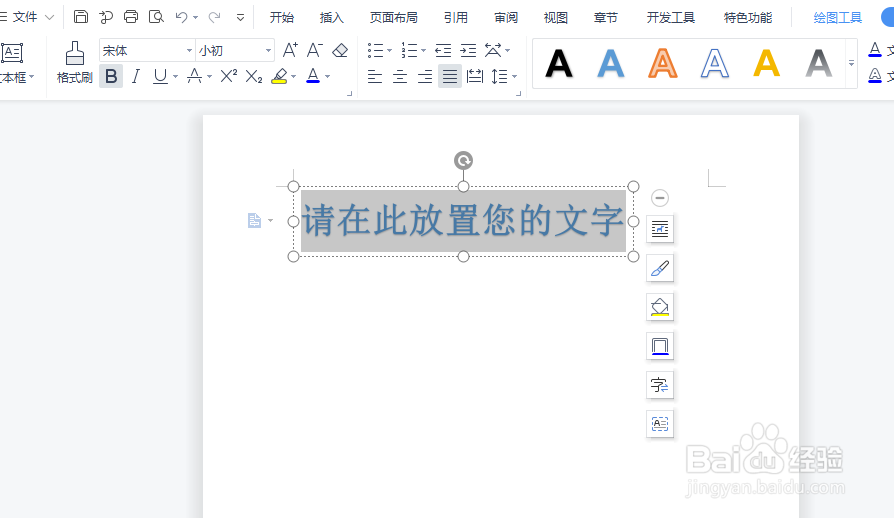Open the 特色功能 tab
This screenshot has height=518, width=894.
coord(747,18)
